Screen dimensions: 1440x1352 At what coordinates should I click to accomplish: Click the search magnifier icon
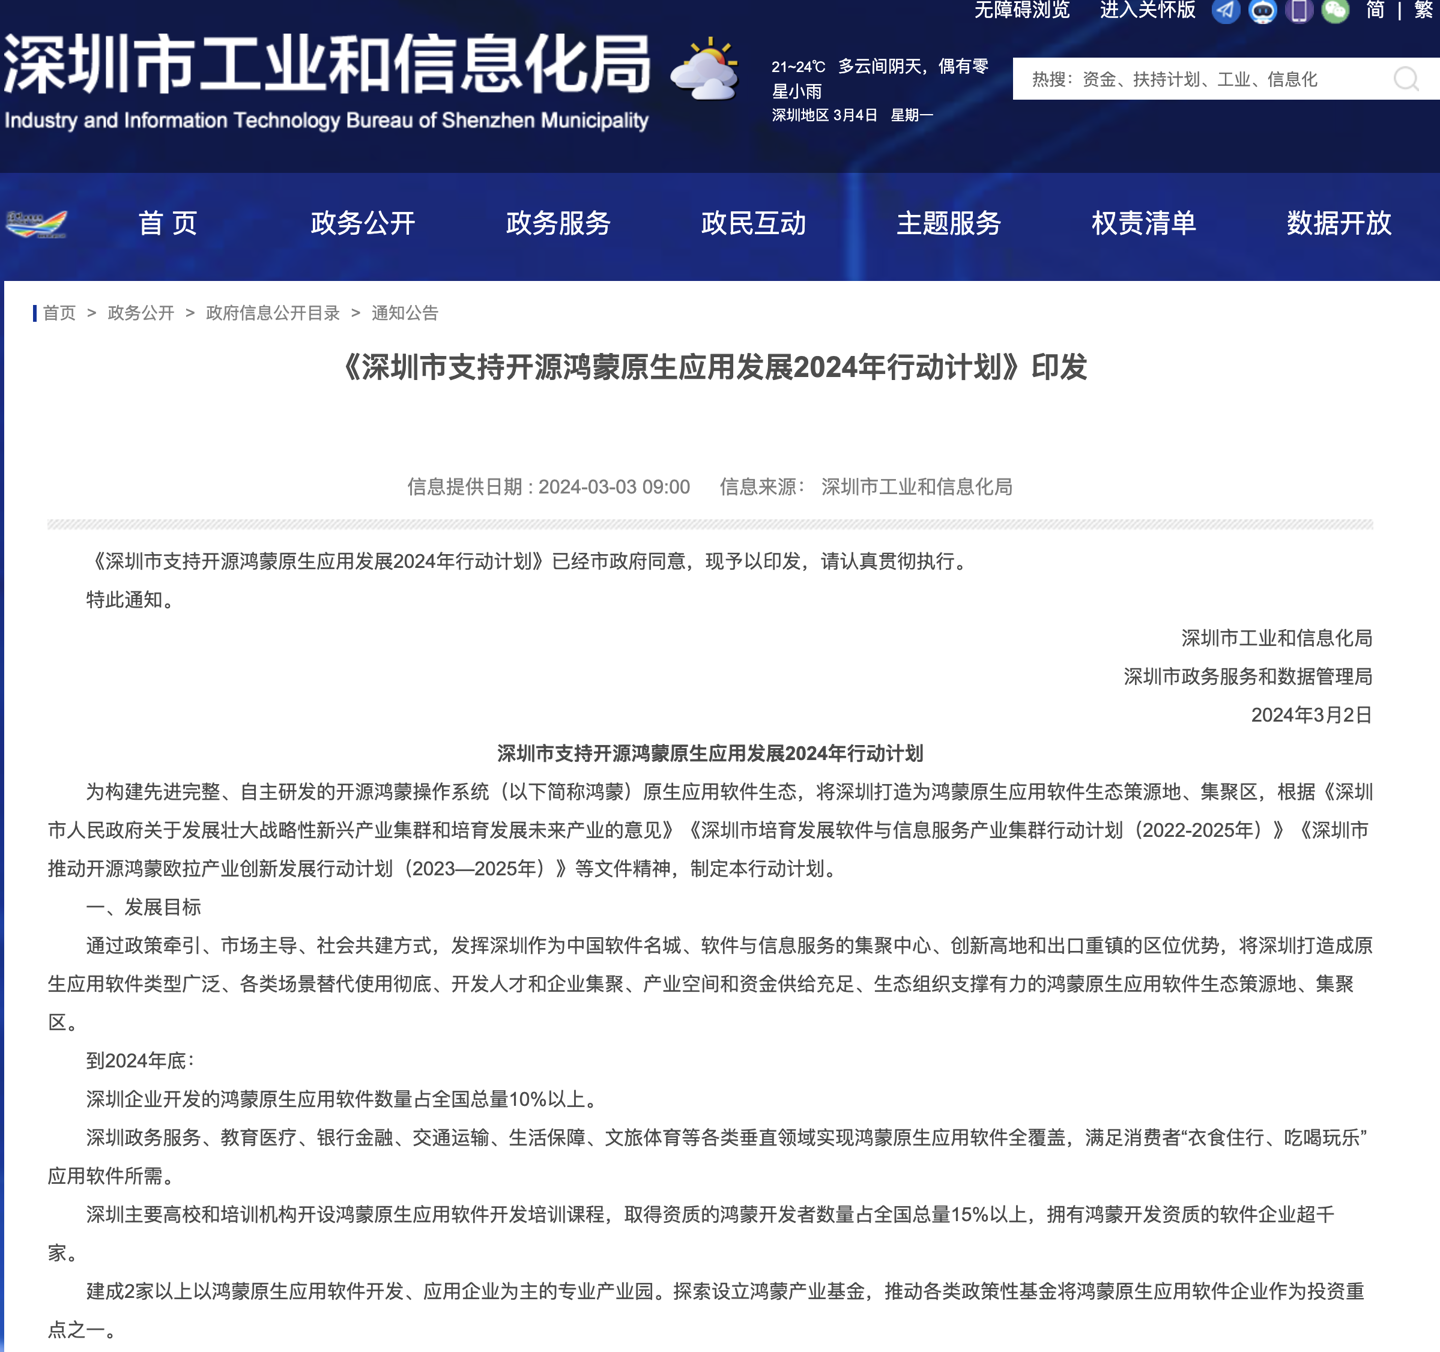point(1407,79)
